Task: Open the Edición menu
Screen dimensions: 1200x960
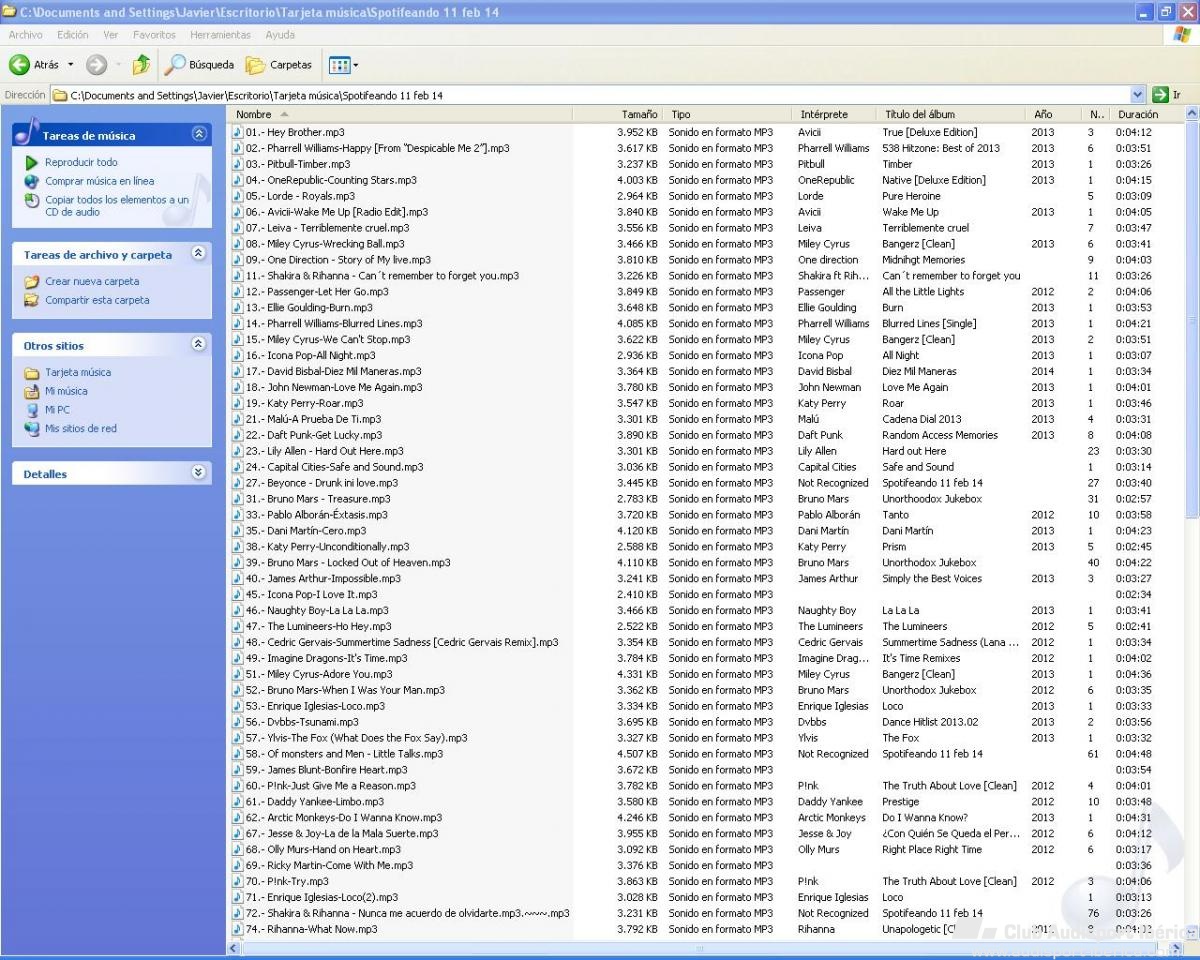Action: point(73,35)
